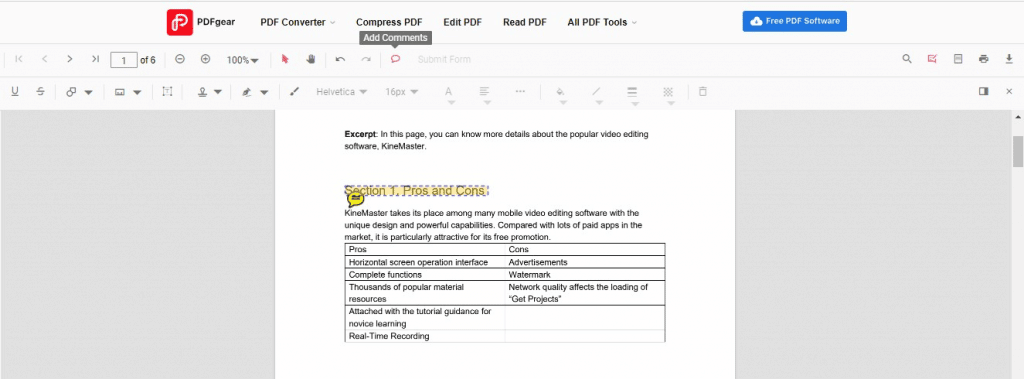Select the strikethrough annotation tool
Image resolution: width=1024 pixels, height=379 pixels.
40,91
